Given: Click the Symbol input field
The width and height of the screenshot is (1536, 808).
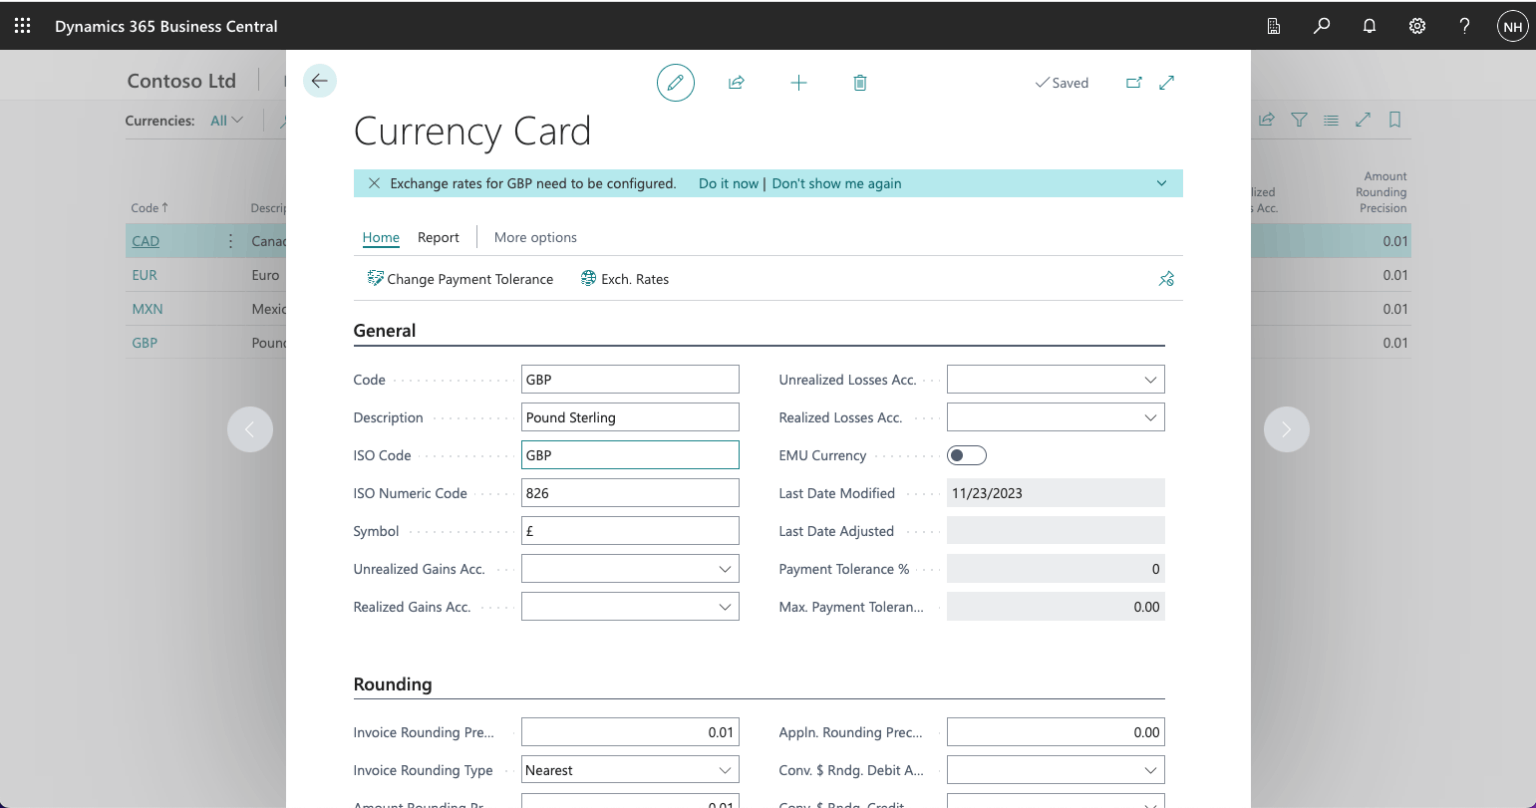Looking at the screenshot, I should point(630,531).
